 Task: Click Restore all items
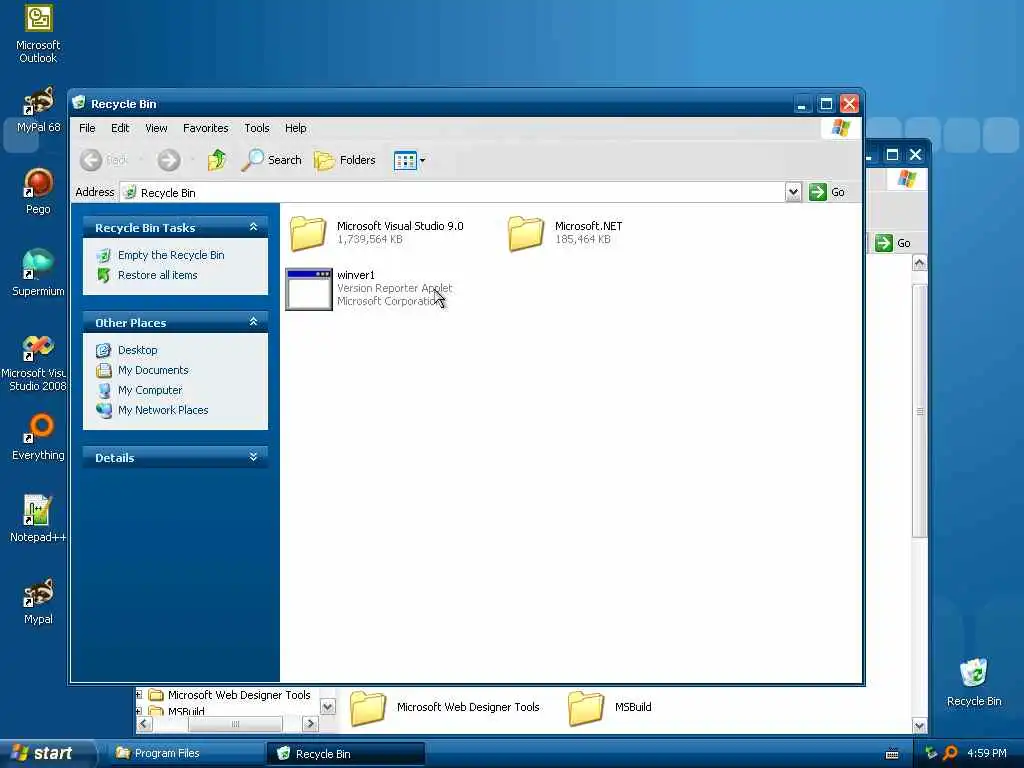[x=157, y=276]
